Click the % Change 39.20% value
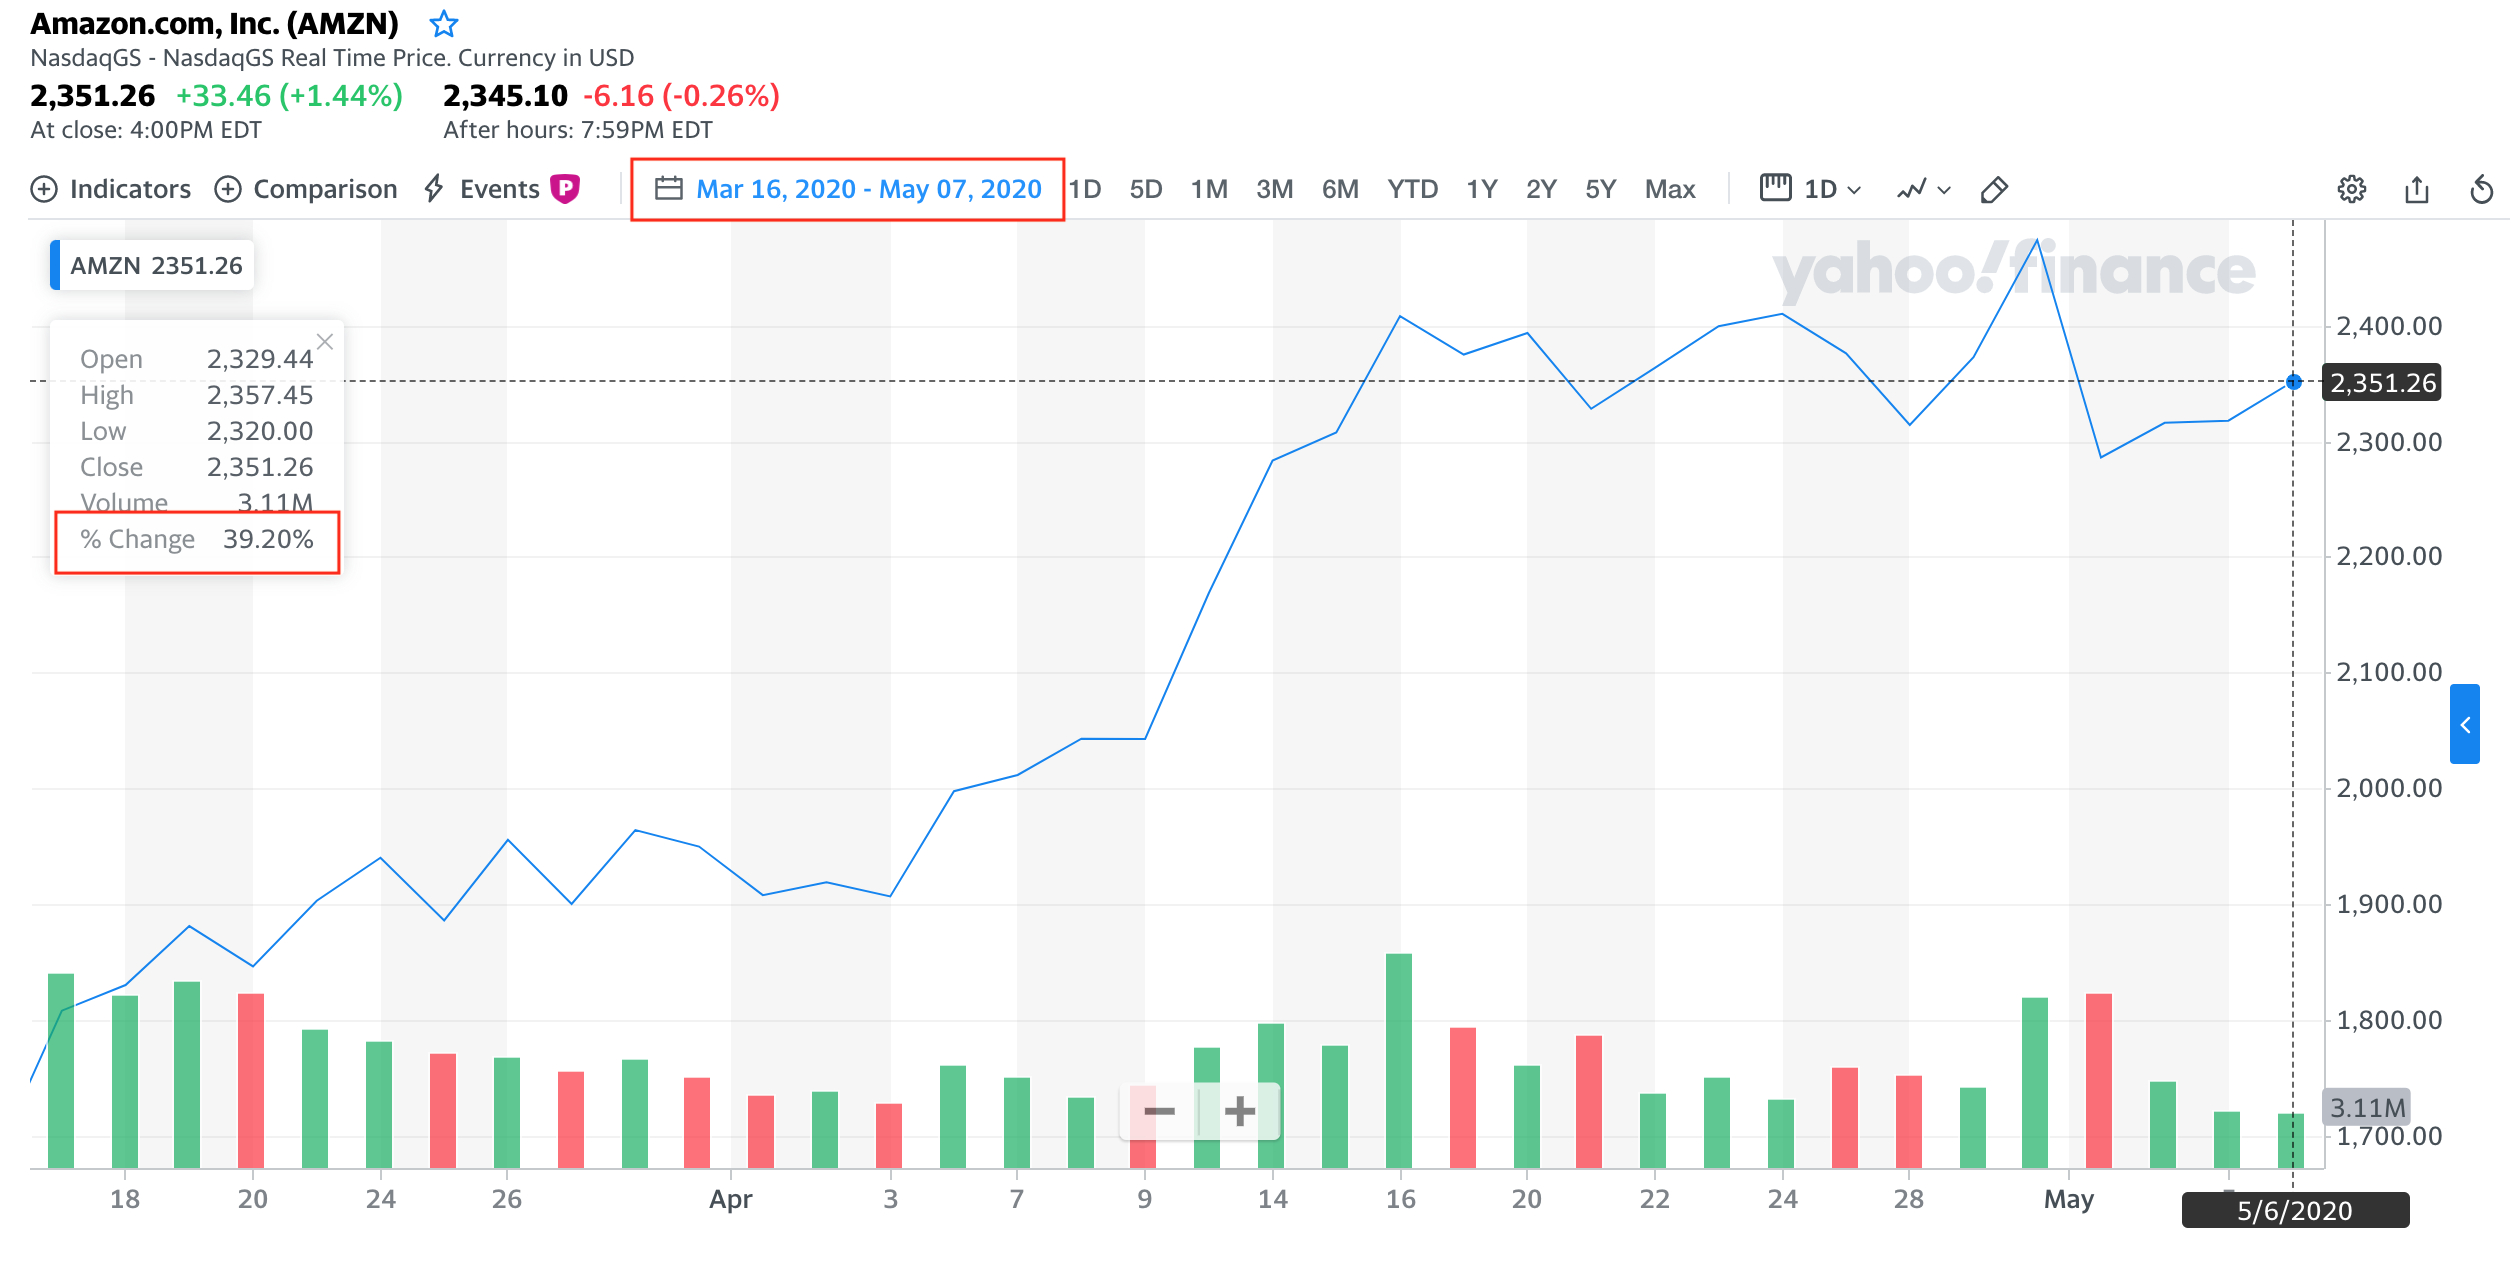The width and height of the screenshot is (2513, 1268). pos(268,539)
